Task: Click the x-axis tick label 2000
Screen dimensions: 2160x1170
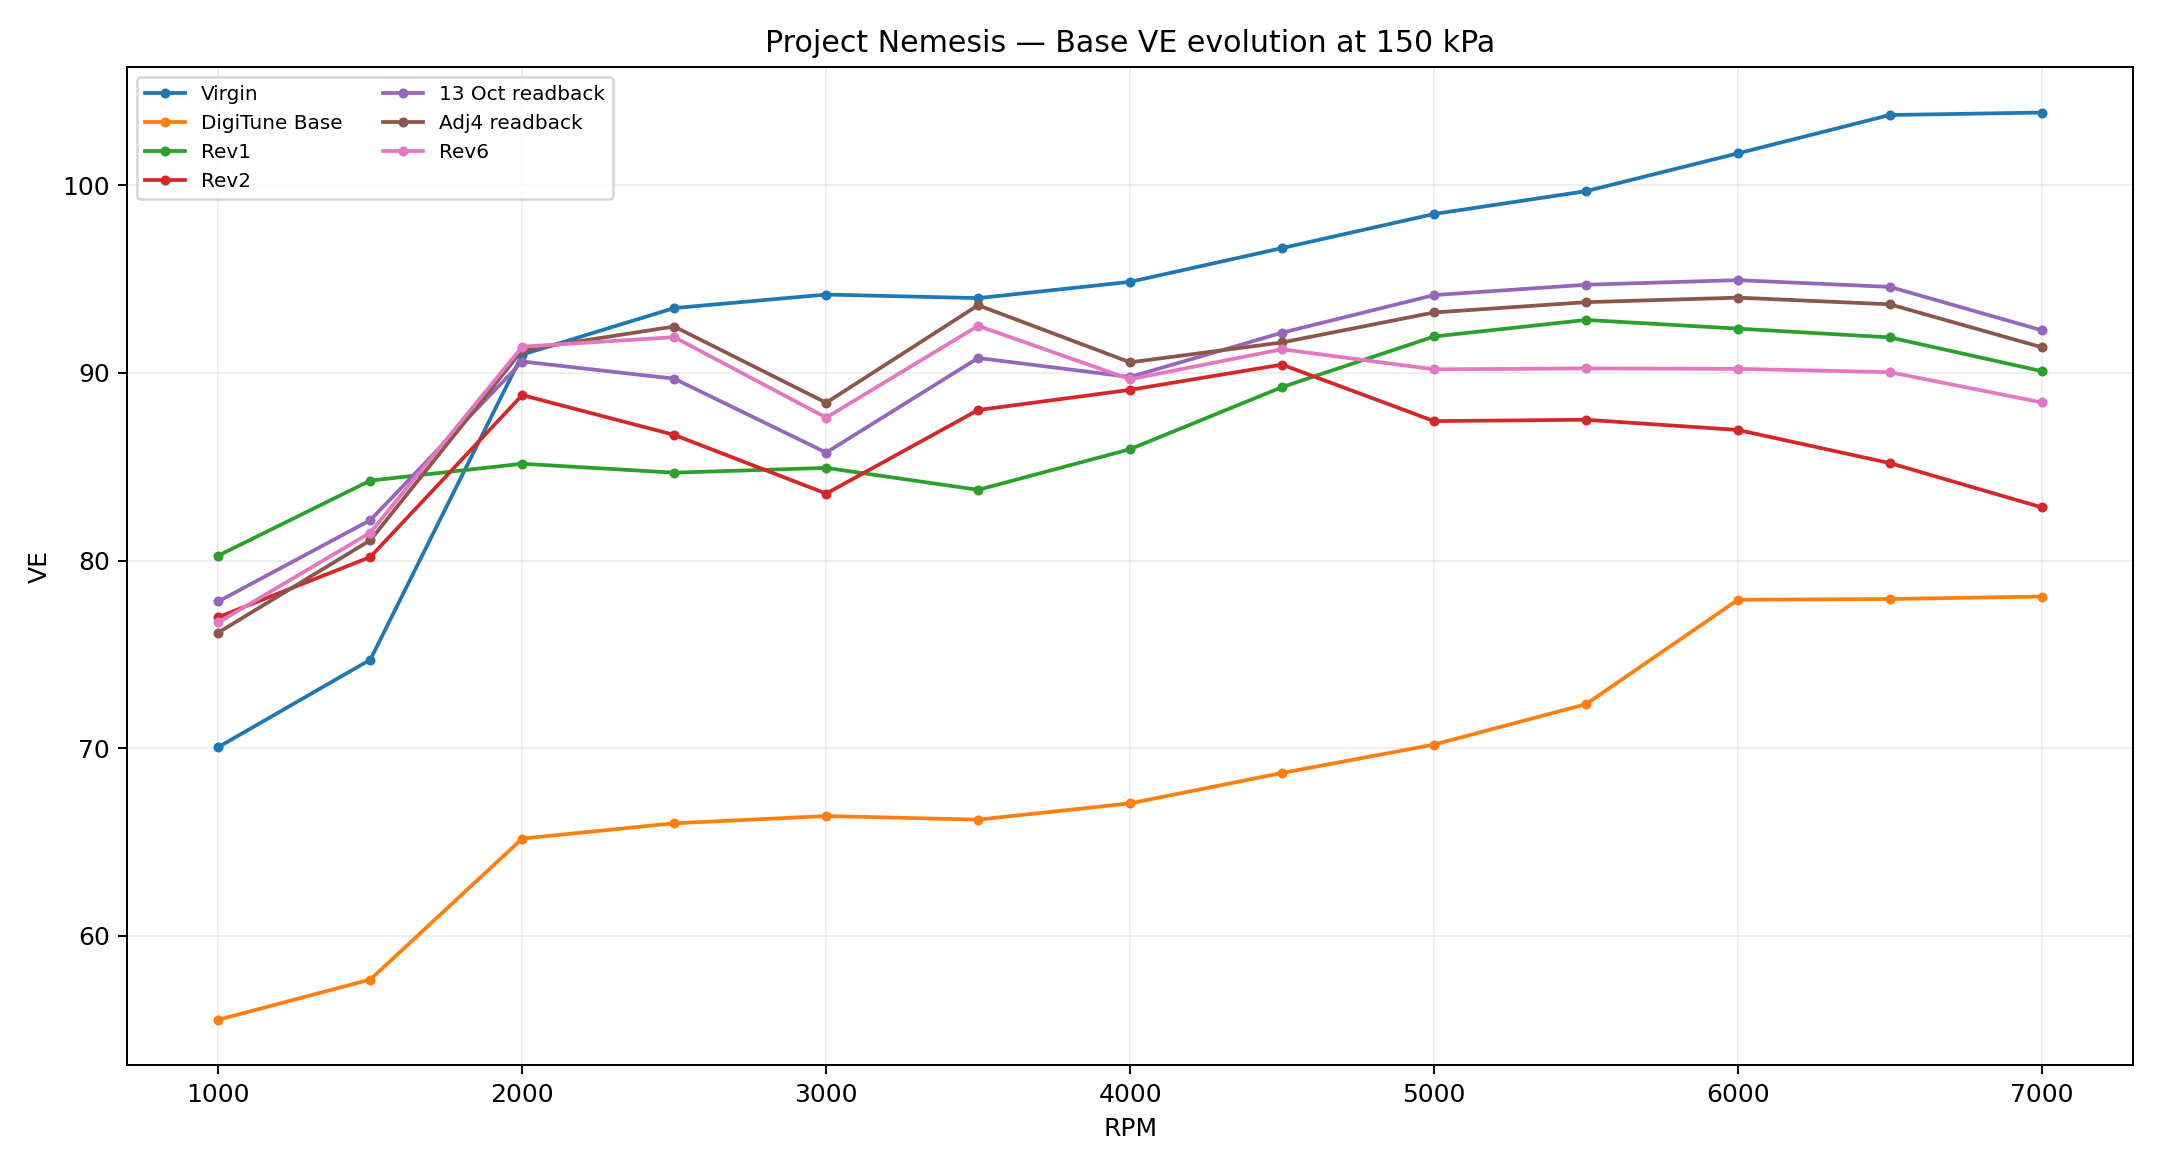Action: pos(522,1095)
